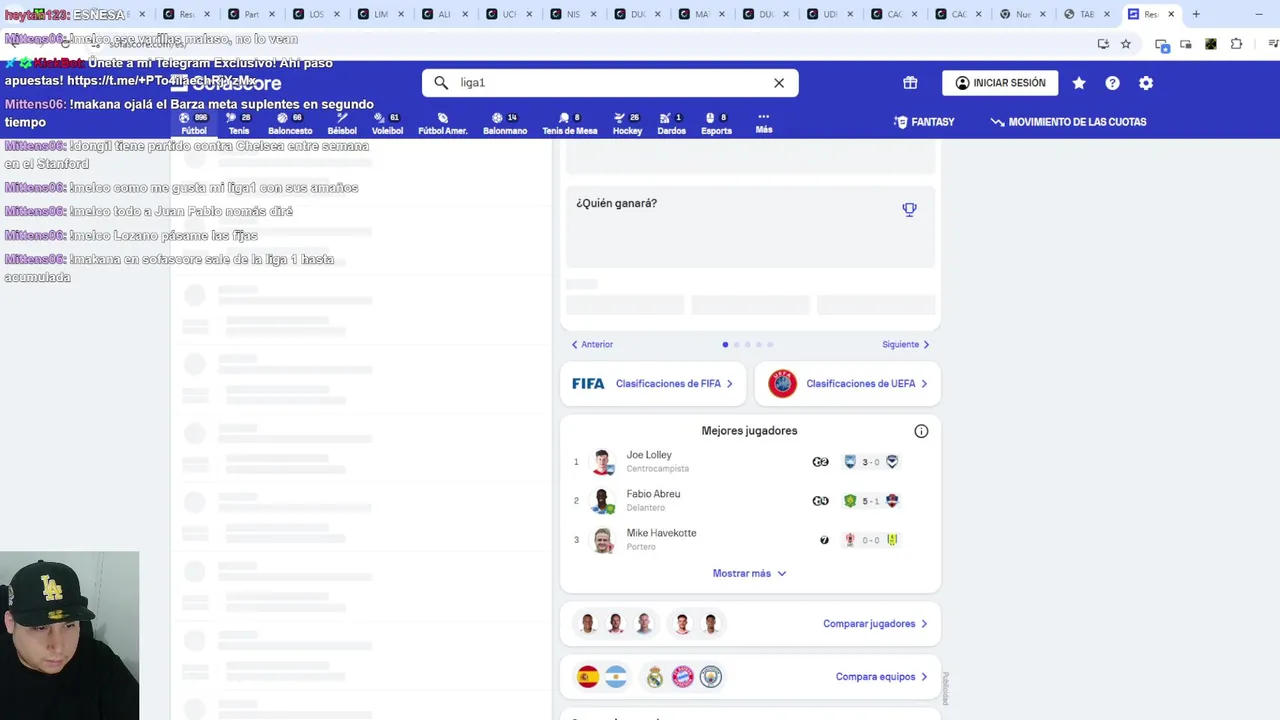
Task: Open the 3-0 match next to Joe Lolley
Action: pyautogui.click(x=871, y=462)
